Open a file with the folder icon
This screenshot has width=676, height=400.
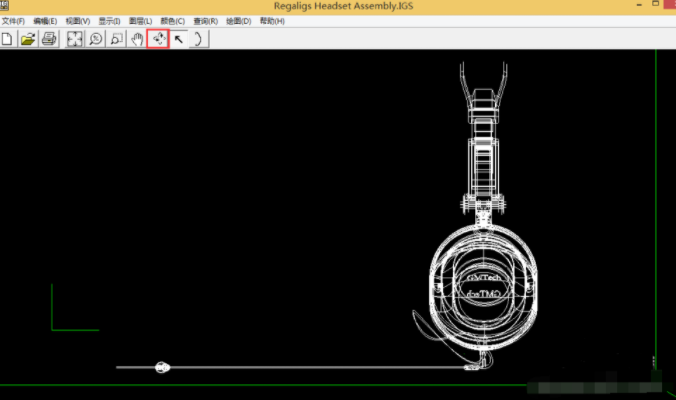[x=29, y=39]
